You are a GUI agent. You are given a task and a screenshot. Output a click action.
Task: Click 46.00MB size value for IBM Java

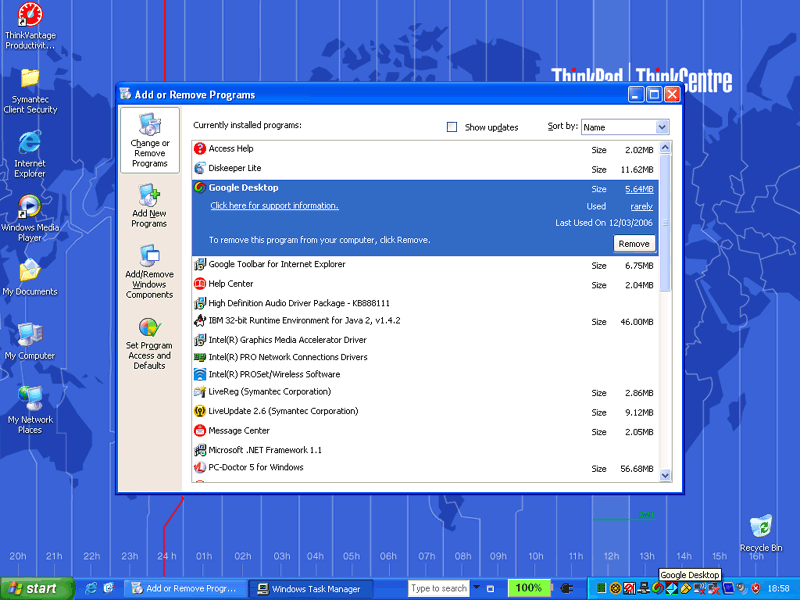637,322
